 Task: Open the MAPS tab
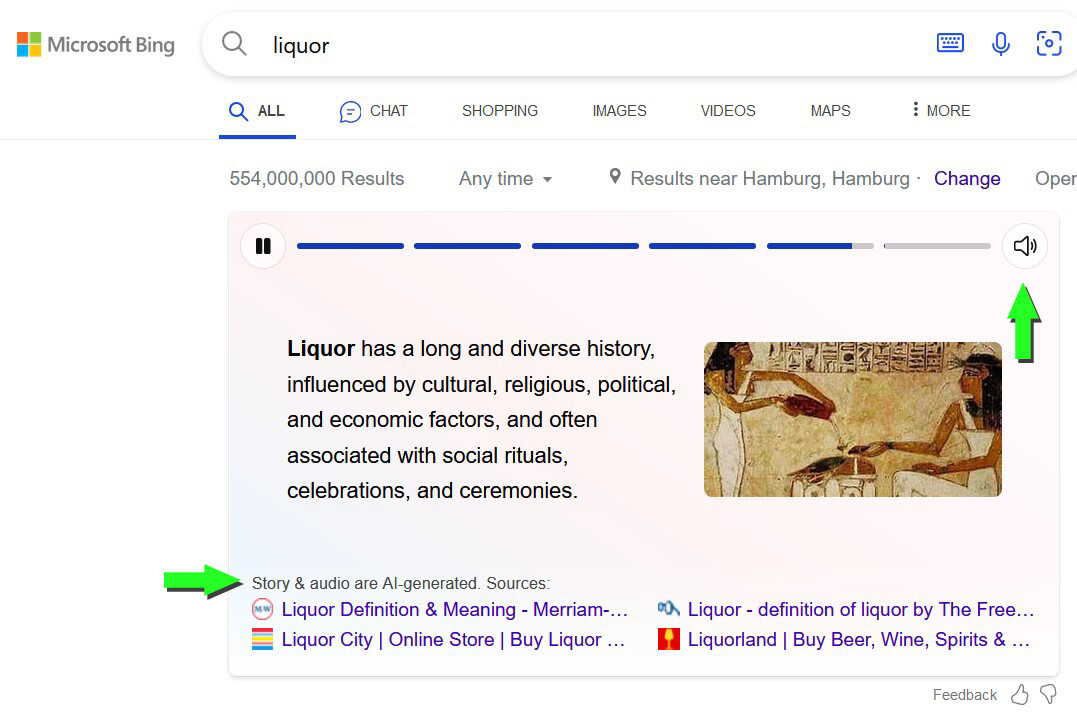(x=830, y=111)
